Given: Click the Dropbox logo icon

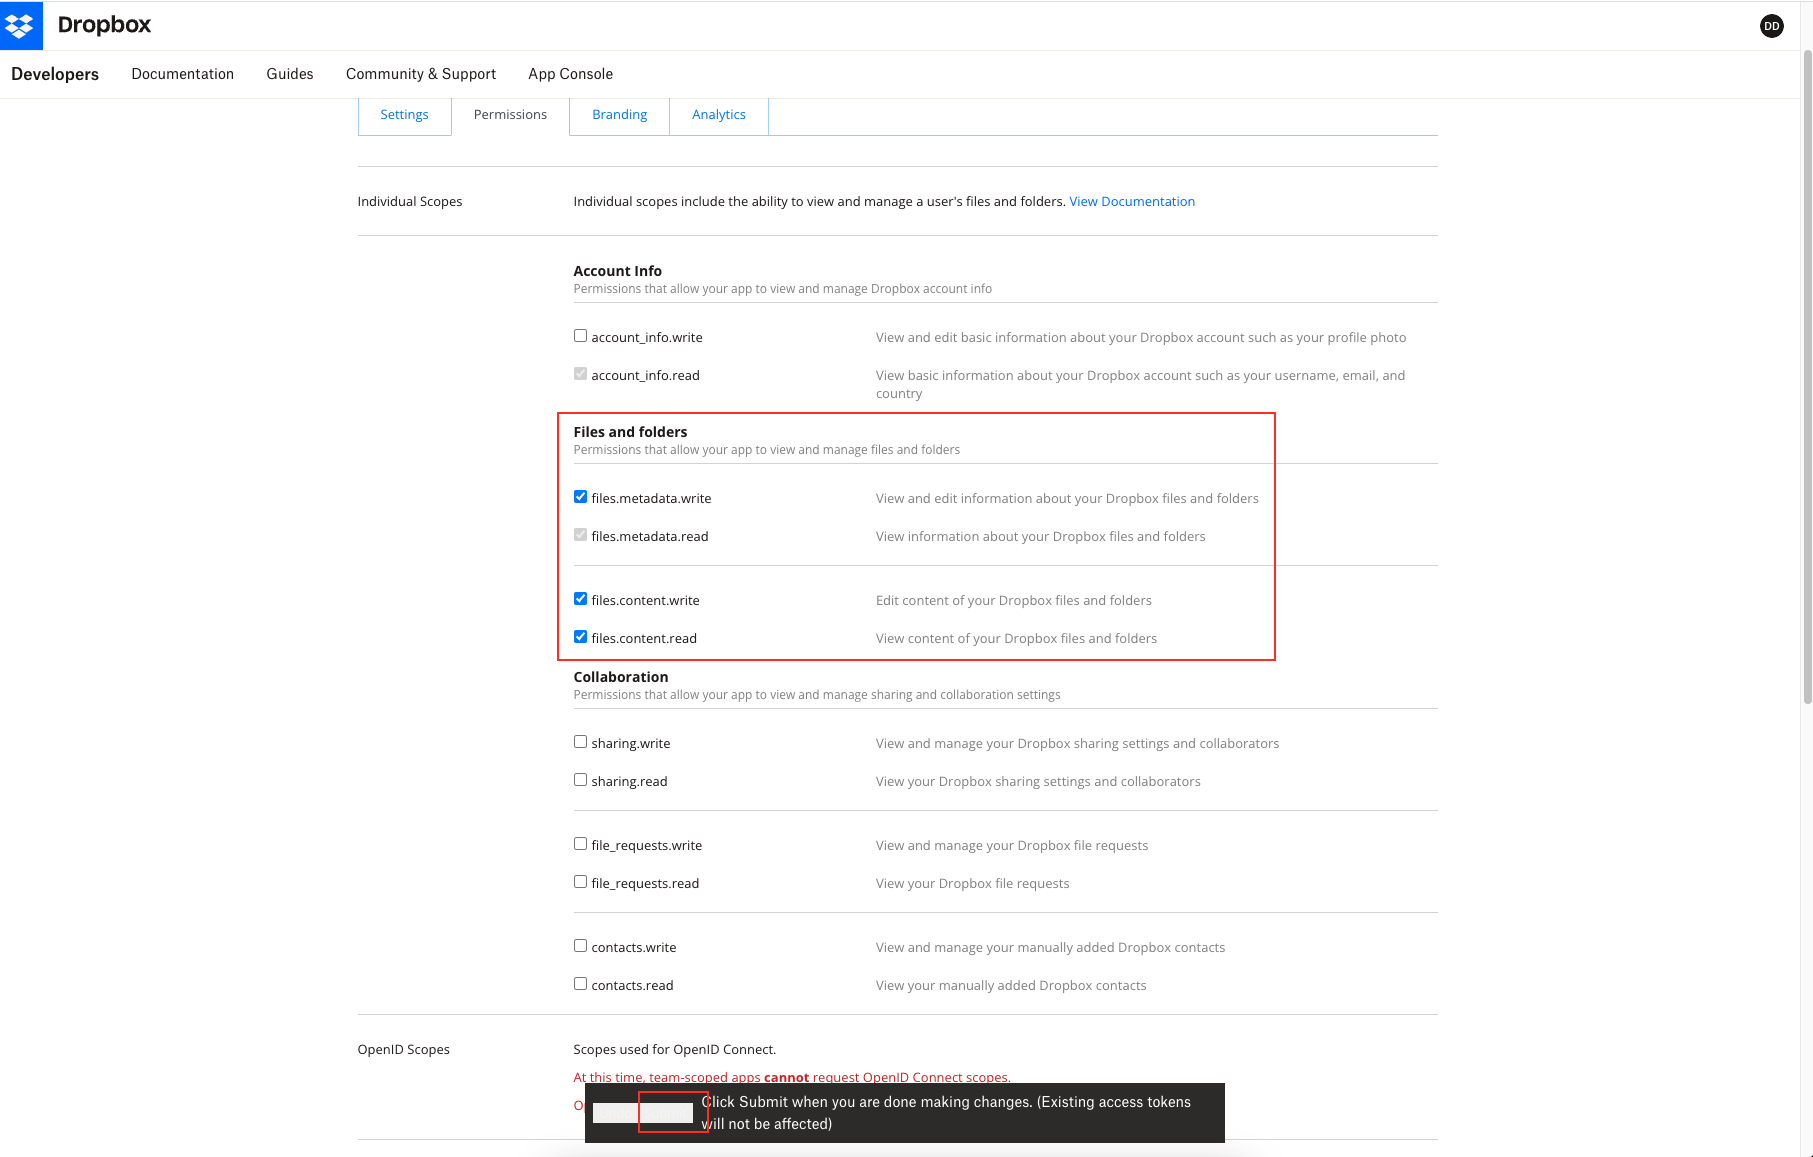Looking at the screenshot, I should (21, 25).
